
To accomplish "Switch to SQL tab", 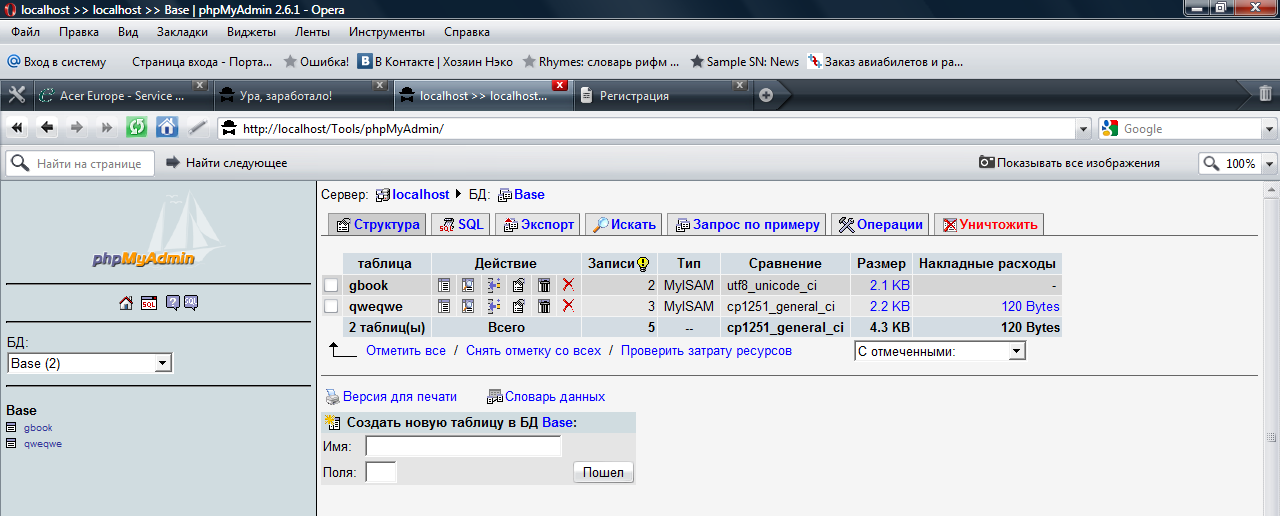I will [x=461, y=225].
